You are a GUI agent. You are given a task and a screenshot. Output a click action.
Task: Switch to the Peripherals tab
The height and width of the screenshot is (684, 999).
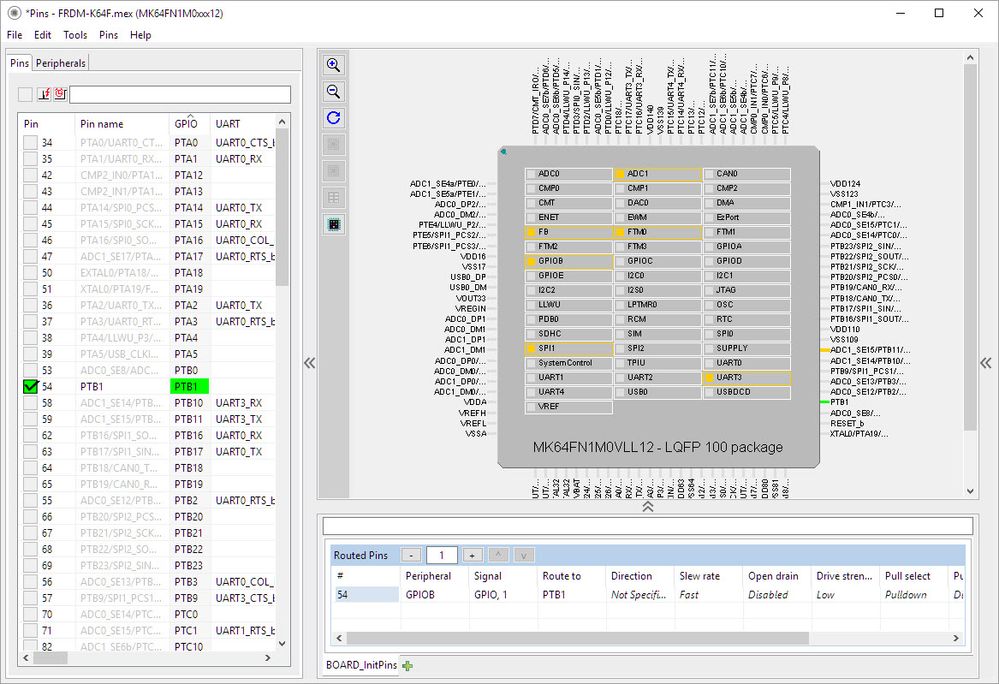(61, 63)
